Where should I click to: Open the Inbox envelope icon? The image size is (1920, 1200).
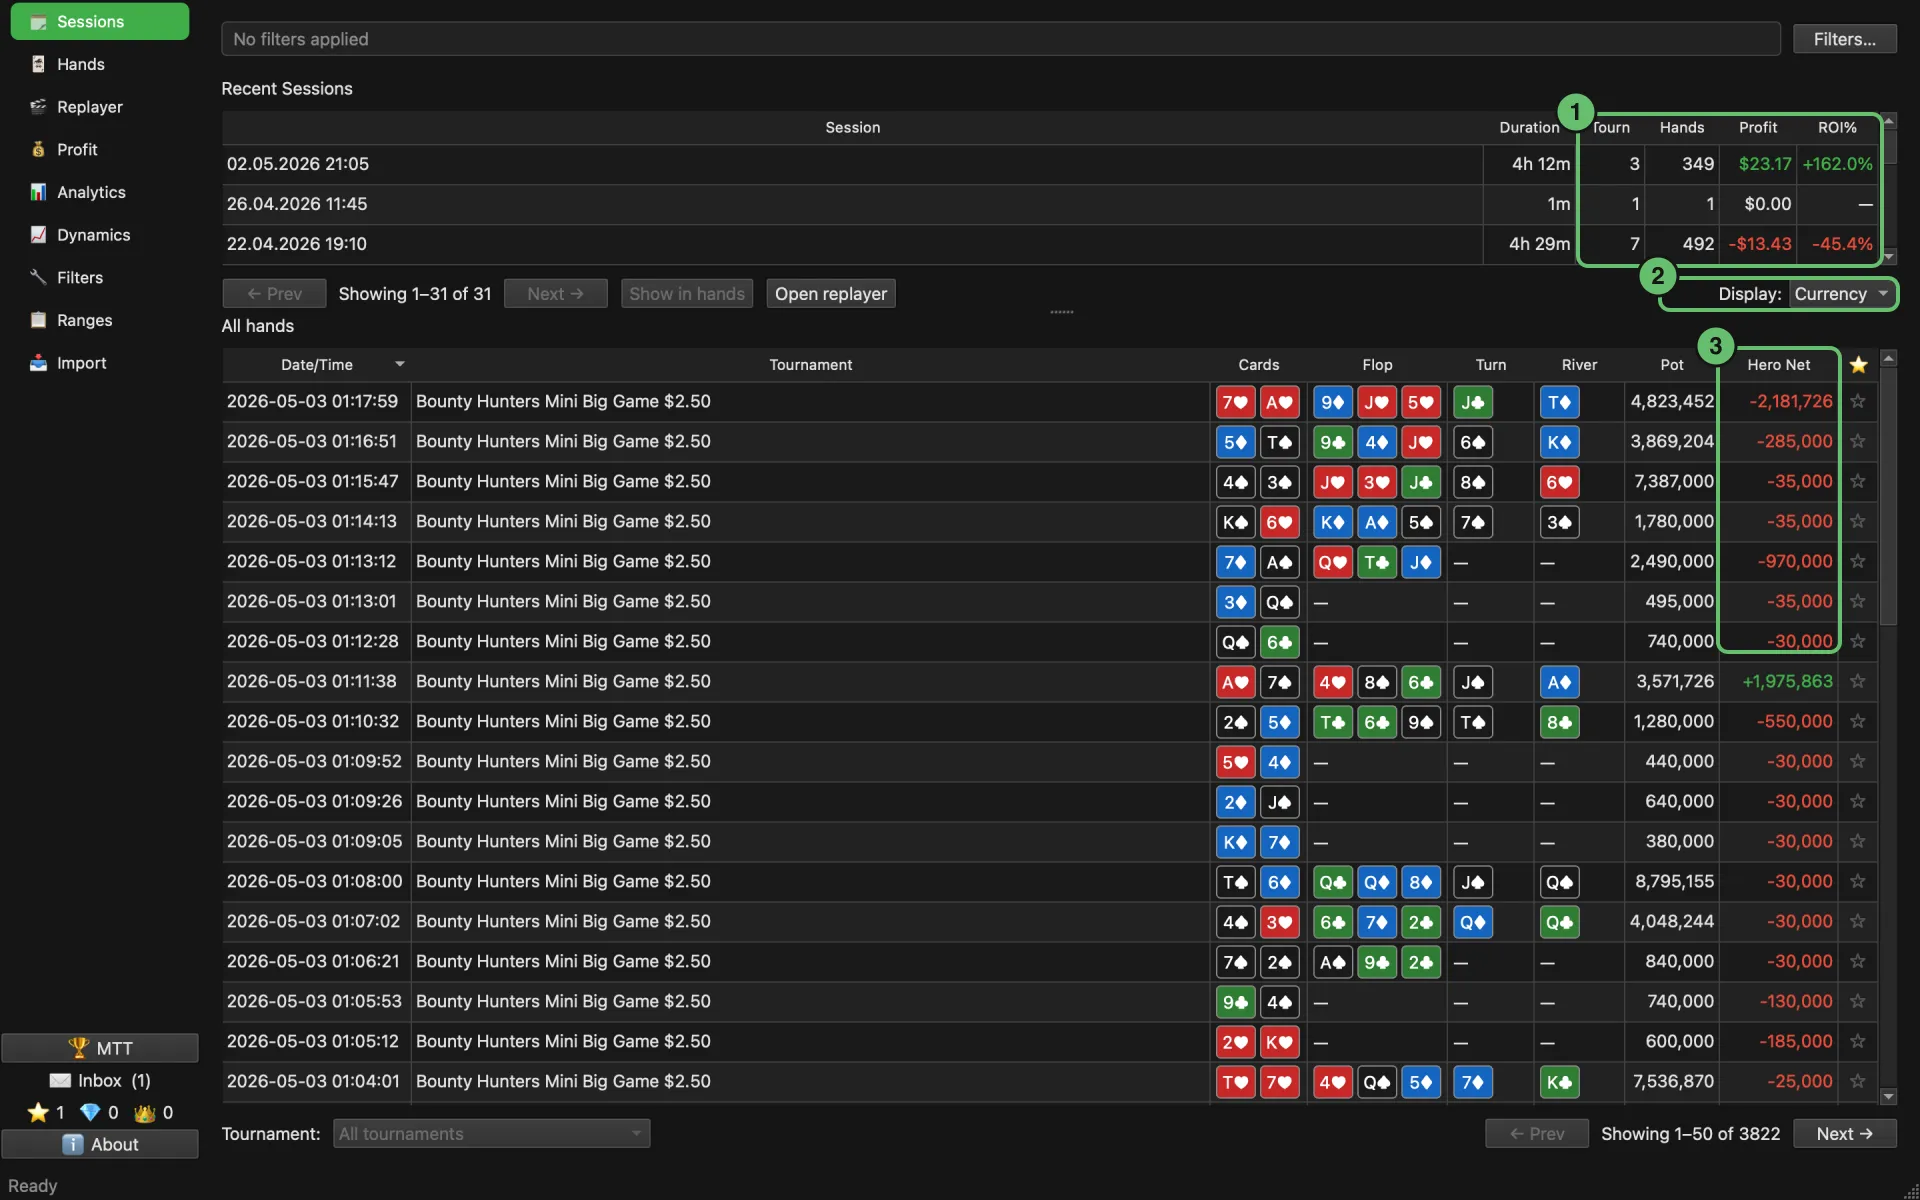60,1080
